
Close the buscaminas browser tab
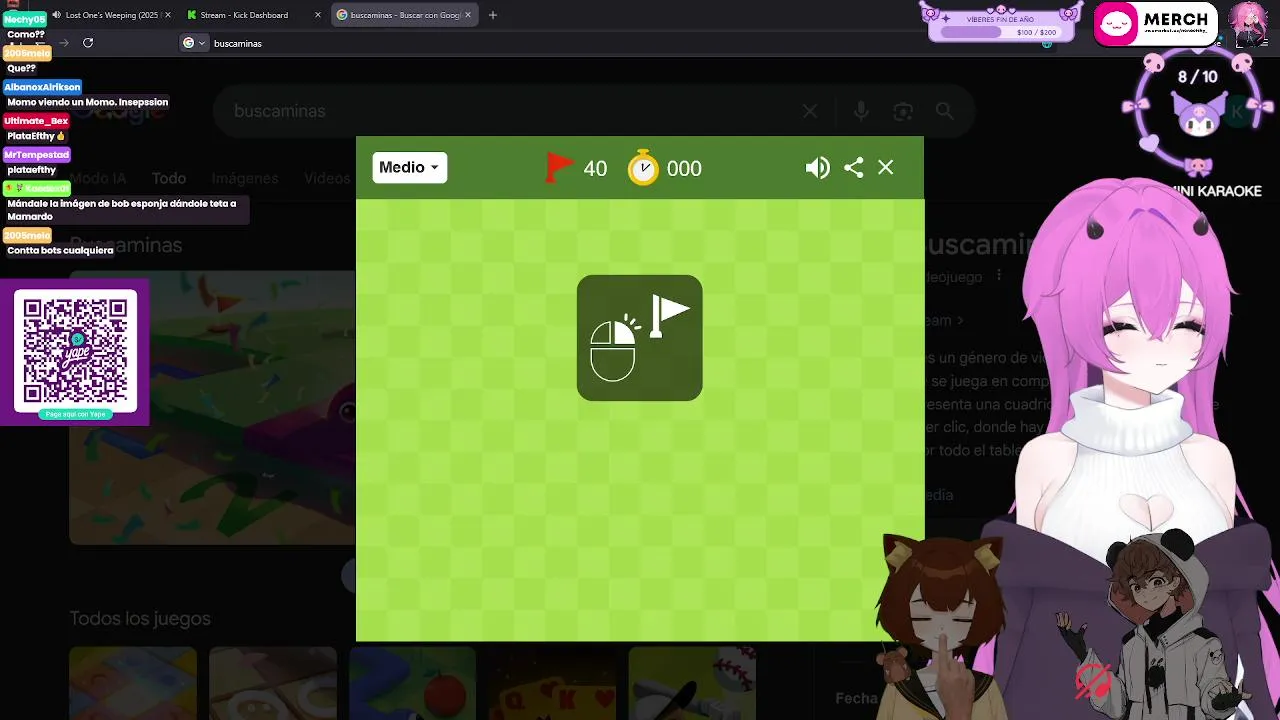pos(468,15)
